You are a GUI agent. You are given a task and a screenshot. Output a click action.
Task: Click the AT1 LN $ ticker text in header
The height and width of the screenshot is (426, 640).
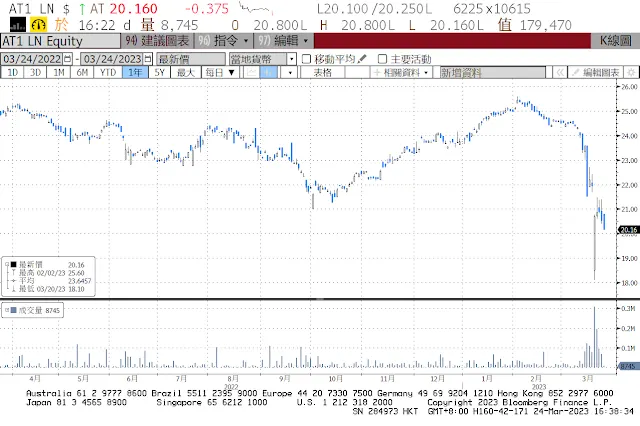pyautogui.click(x=39, y=9)
